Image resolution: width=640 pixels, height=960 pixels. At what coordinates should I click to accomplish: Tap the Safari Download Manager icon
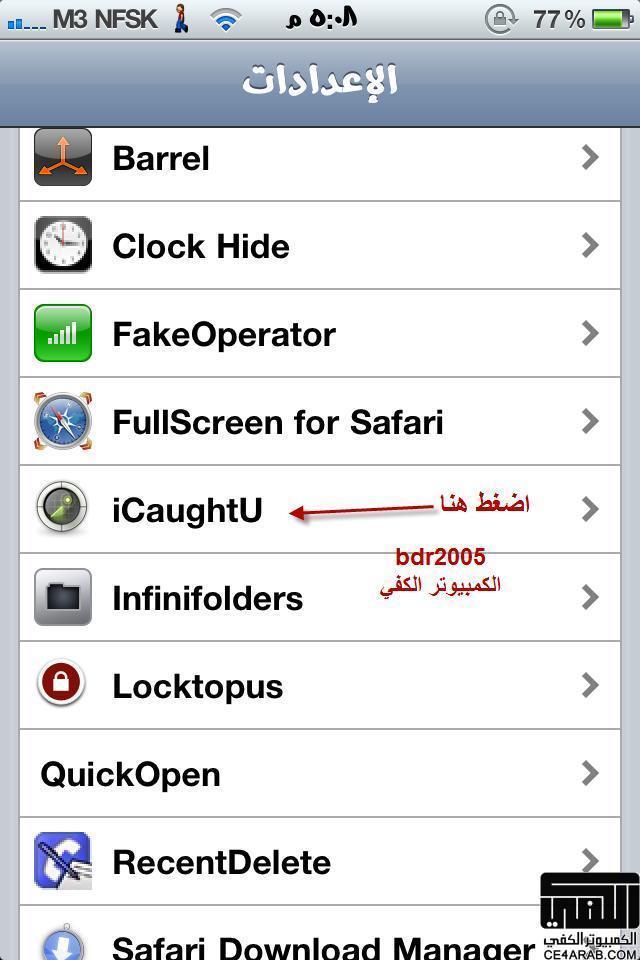(63, 943)
